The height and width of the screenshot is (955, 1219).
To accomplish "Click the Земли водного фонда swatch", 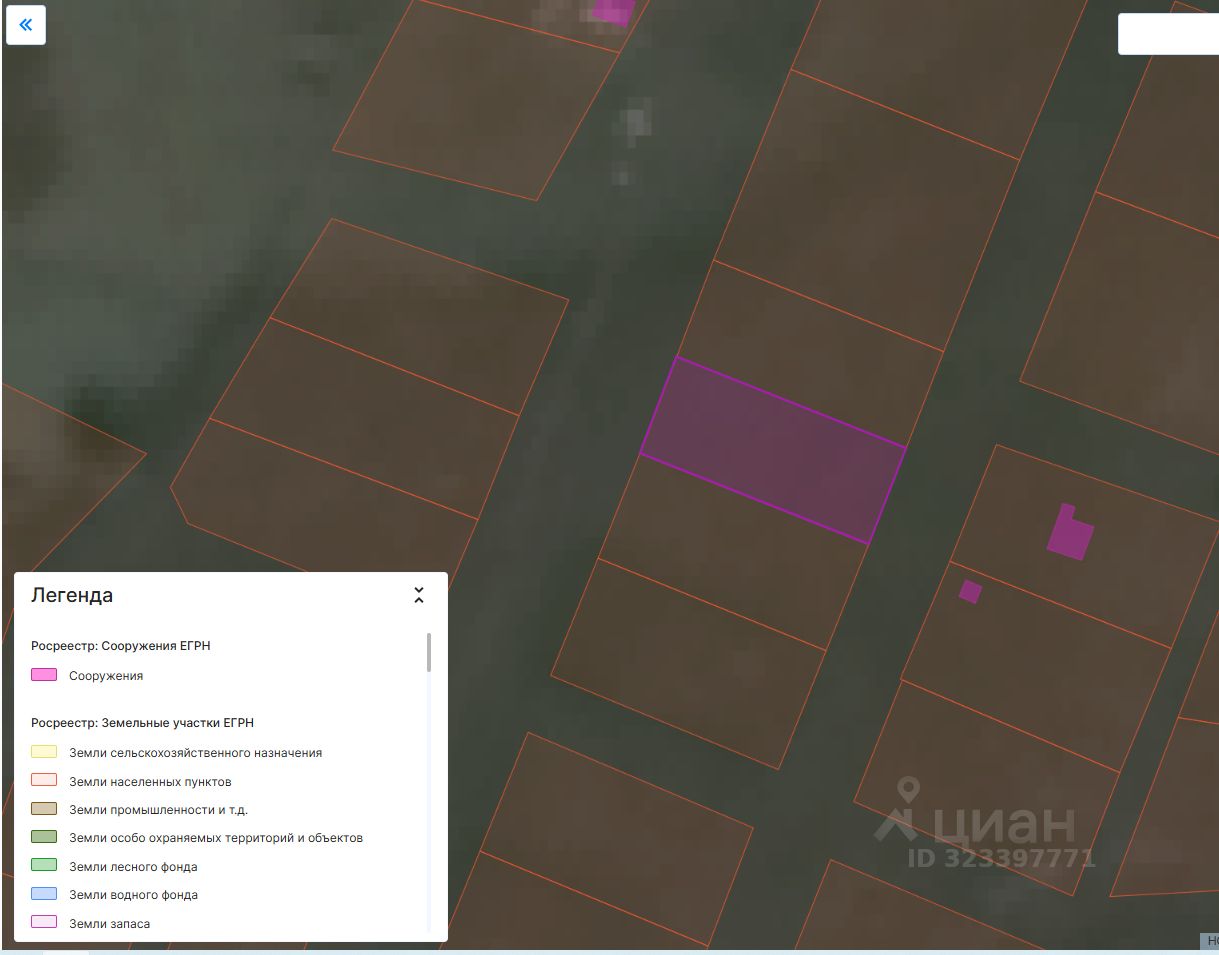I will coord(44,894).
